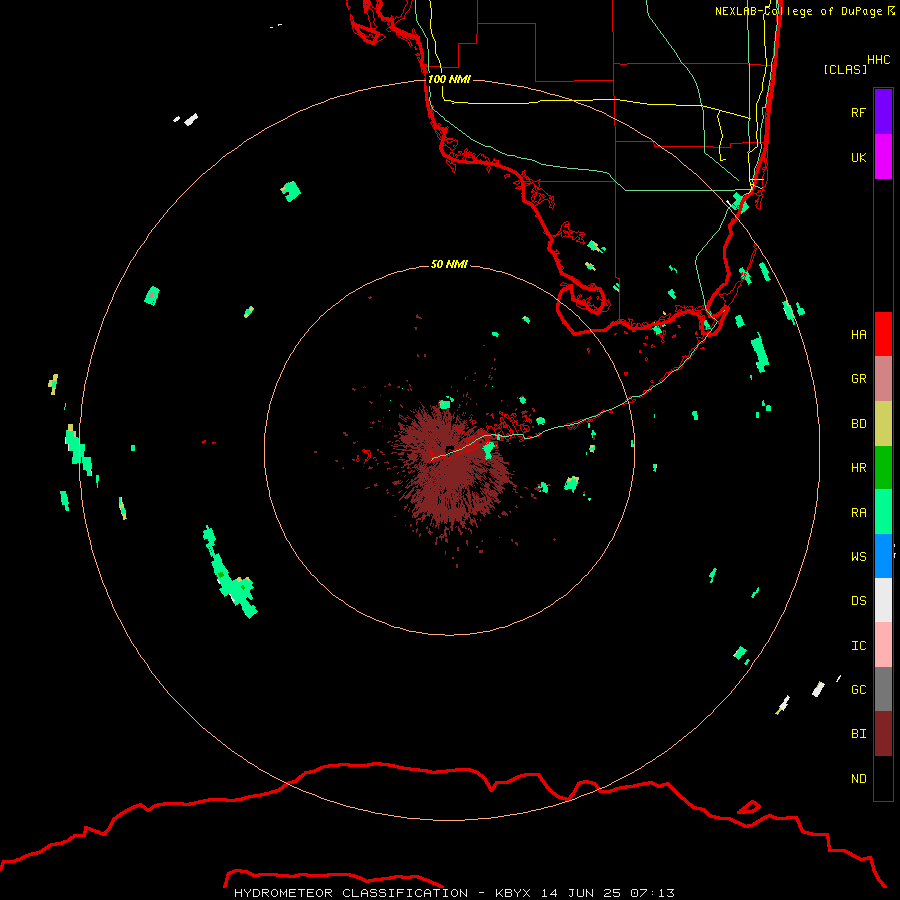Click the HR legend label

858,468
